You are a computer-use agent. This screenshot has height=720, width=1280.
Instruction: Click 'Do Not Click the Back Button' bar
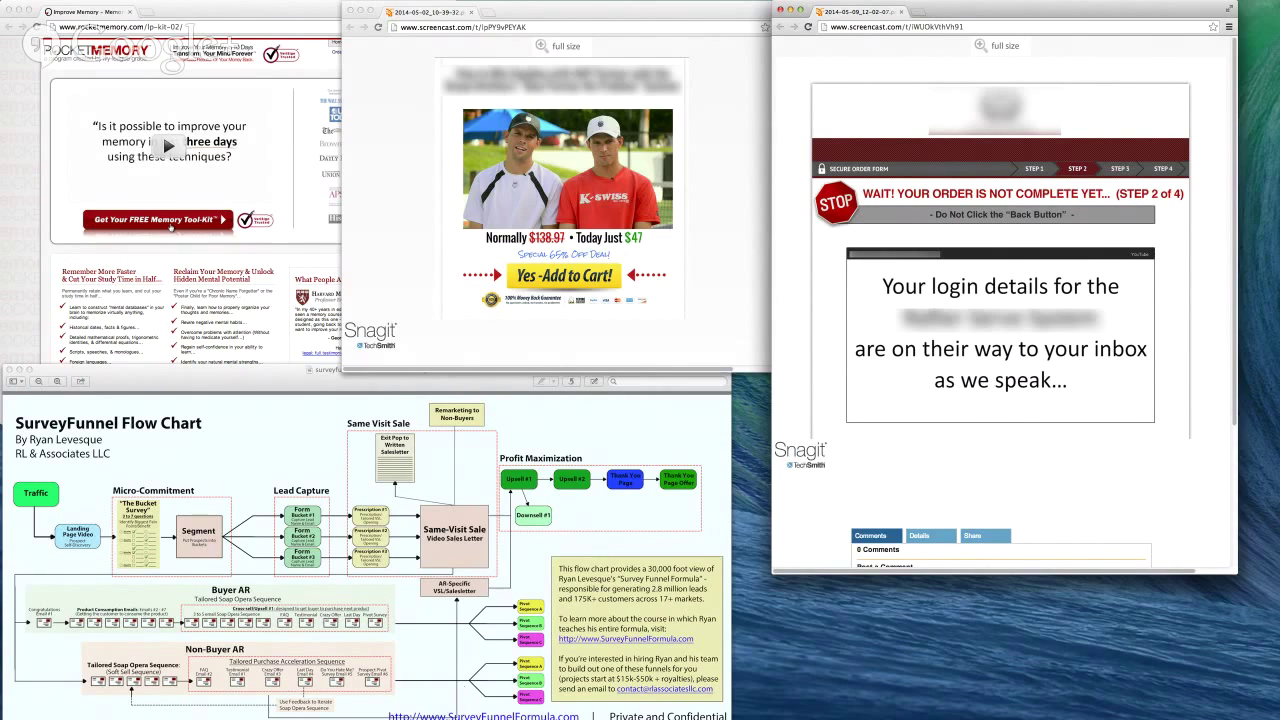click(x=1001, y=215)
